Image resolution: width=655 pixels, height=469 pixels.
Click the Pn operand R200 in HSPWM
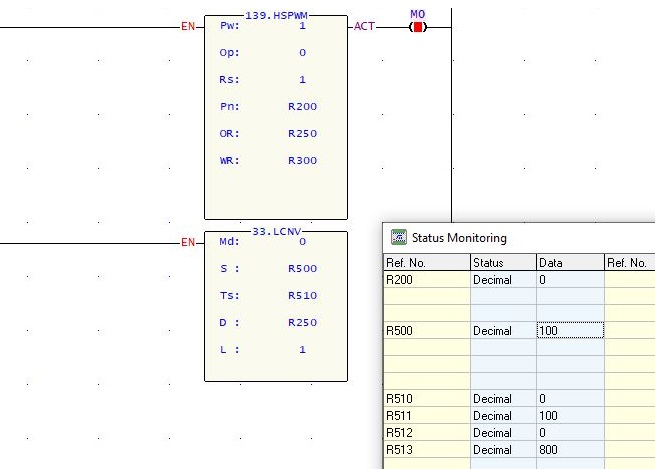[302, 106]
